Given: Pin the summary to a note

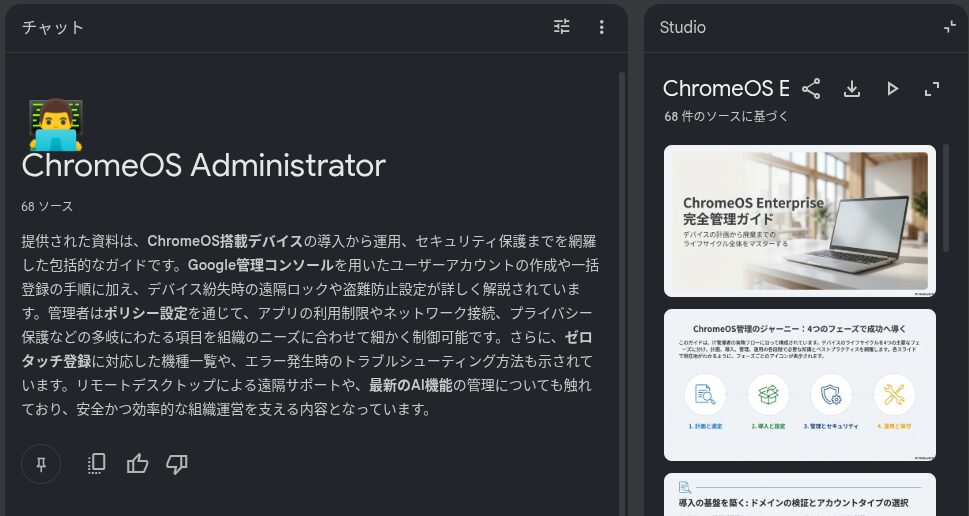Looking at the screenshot, I should click(41, 463).
